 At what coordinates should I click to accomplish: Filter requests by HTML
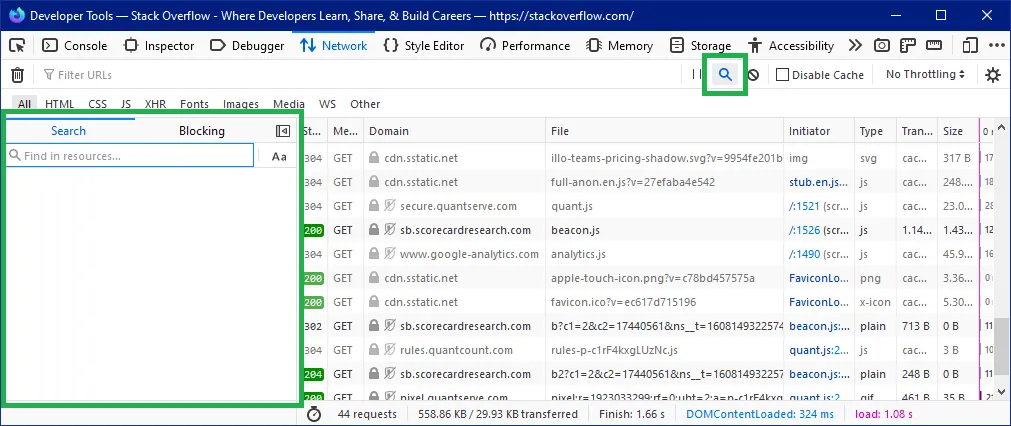coord(59,104)
